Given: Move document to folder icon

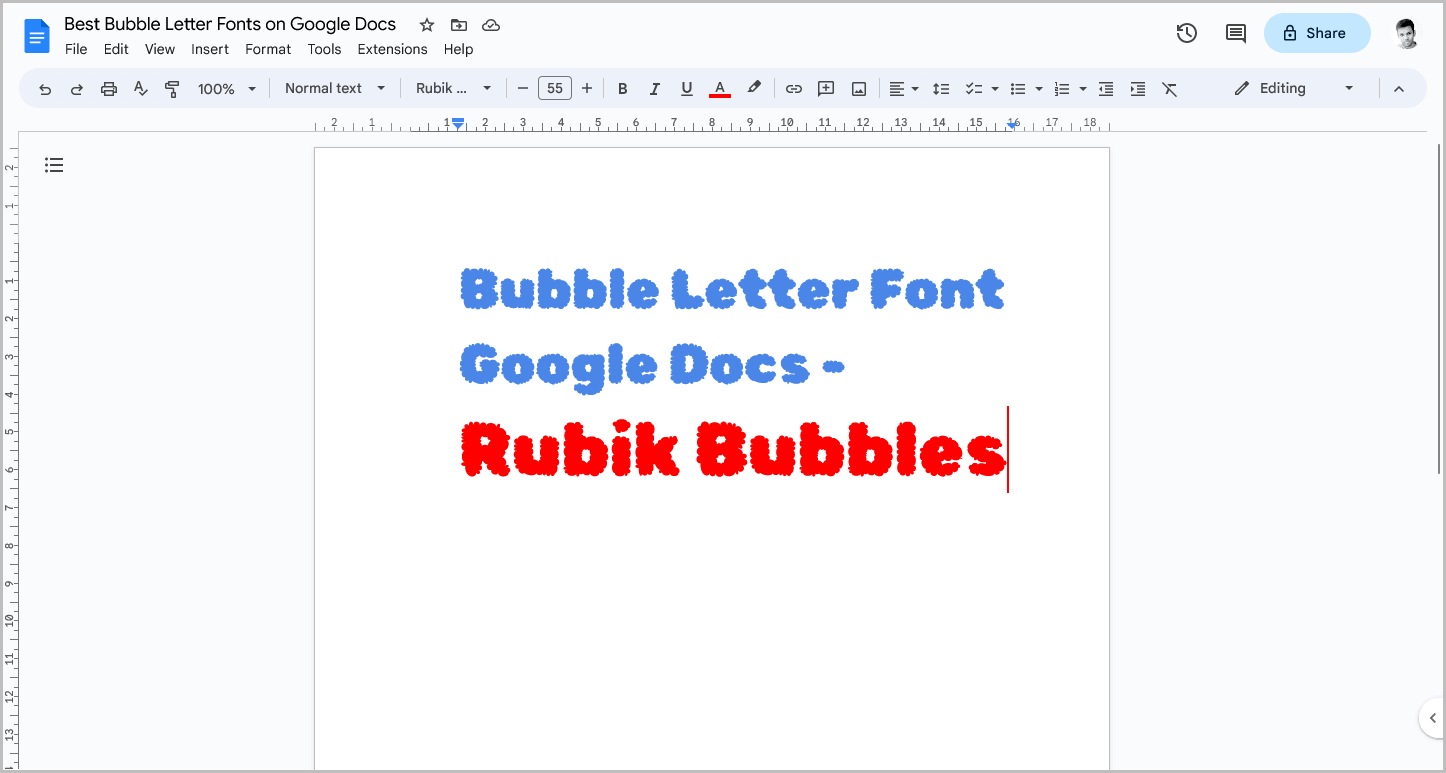Looking at the screenshot, I should tap(459, 25).
